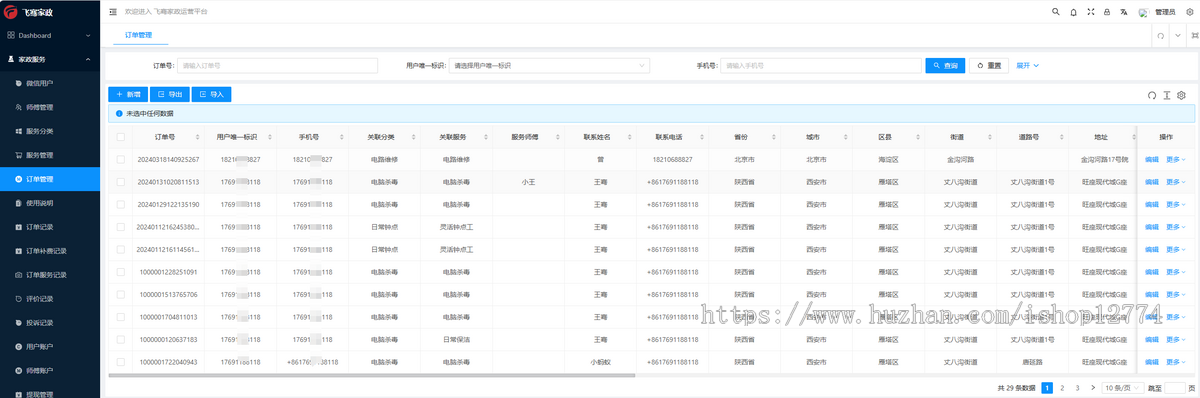This screenshot has width=1200, height=398.
Task: Open 服务管理 in sidebar
Action: click(50, 155)
